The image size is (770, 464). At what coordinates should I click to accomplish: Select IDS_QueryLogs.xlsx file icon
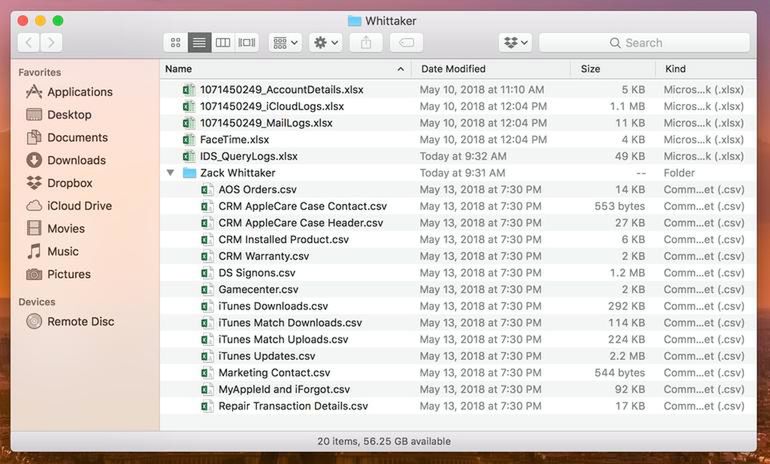click(x=189, y=157)
